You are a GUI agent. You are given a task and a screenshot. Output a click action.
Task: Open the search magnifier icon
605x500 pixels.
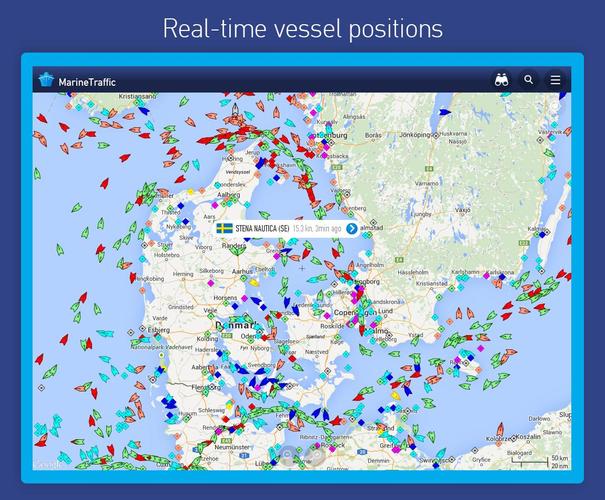(529, 80)
